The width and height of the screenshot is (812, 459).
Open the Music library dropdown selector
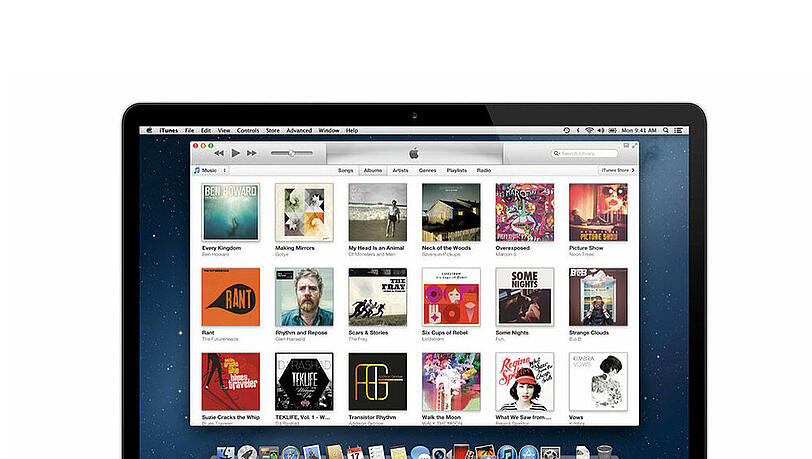(x=210, y=170)
